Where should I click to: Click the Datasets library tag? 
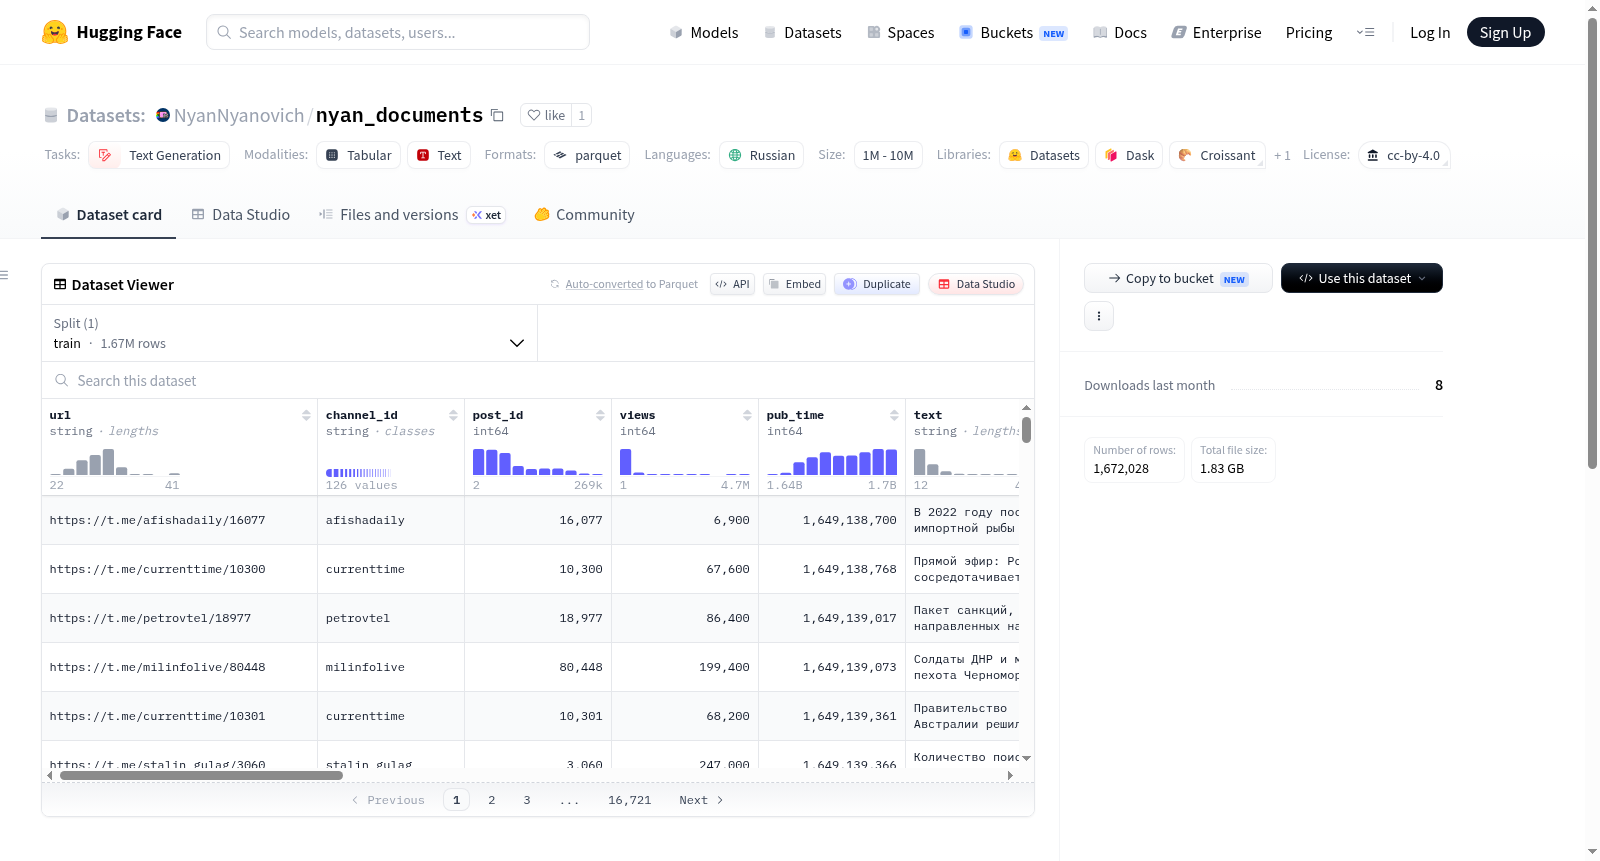tap(1044, 155)
